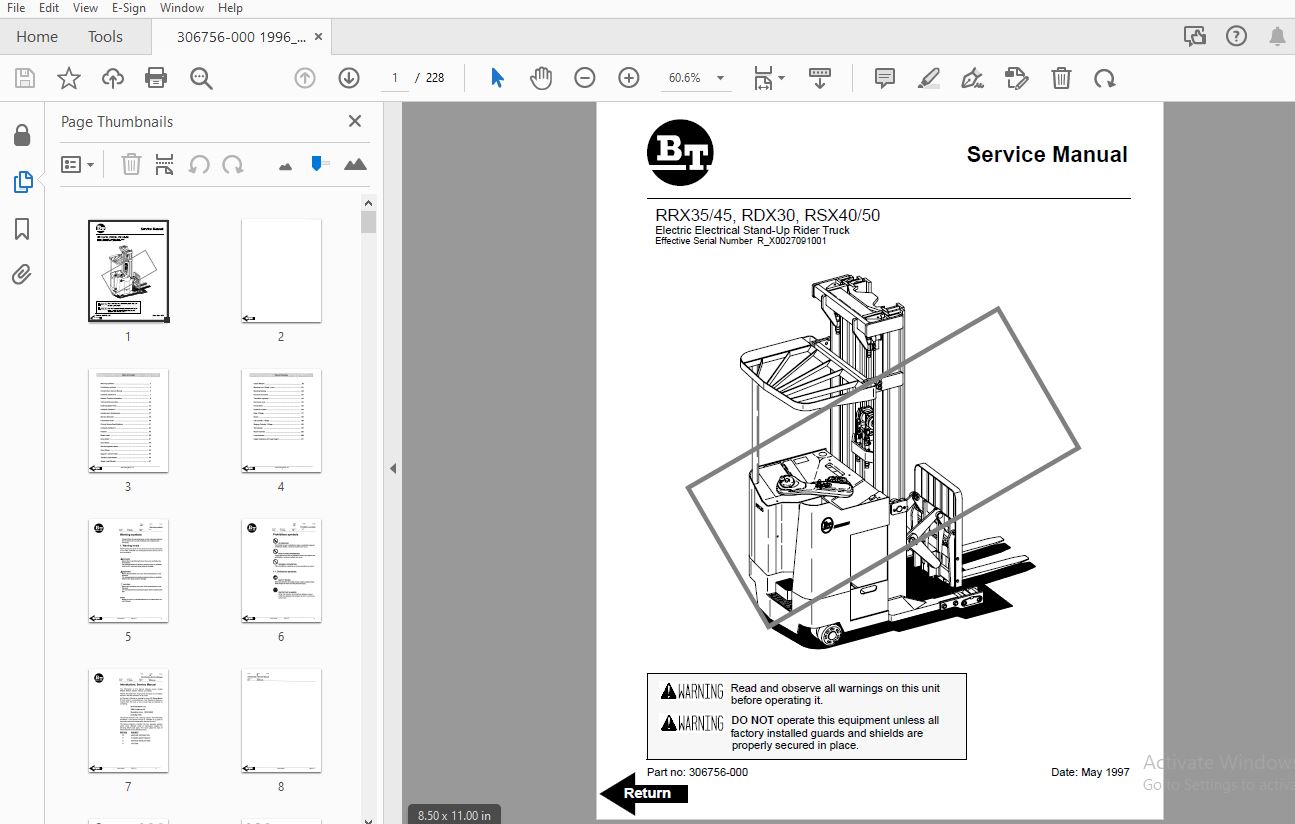The image size is (1295, 824).
Task: Go to the previous page arrow
Action: point(305,78)
